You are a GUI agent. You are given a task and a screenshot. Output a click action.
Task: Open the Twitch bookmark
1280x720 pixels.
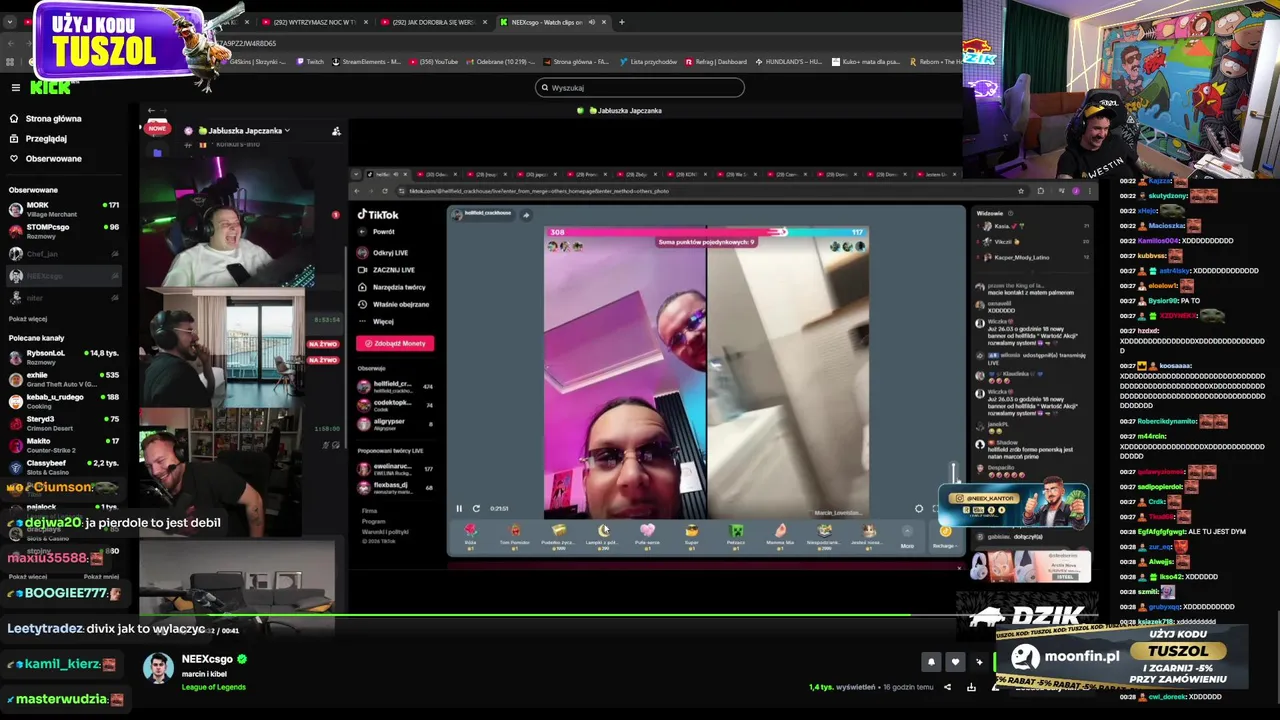click(x=310, y=62)
